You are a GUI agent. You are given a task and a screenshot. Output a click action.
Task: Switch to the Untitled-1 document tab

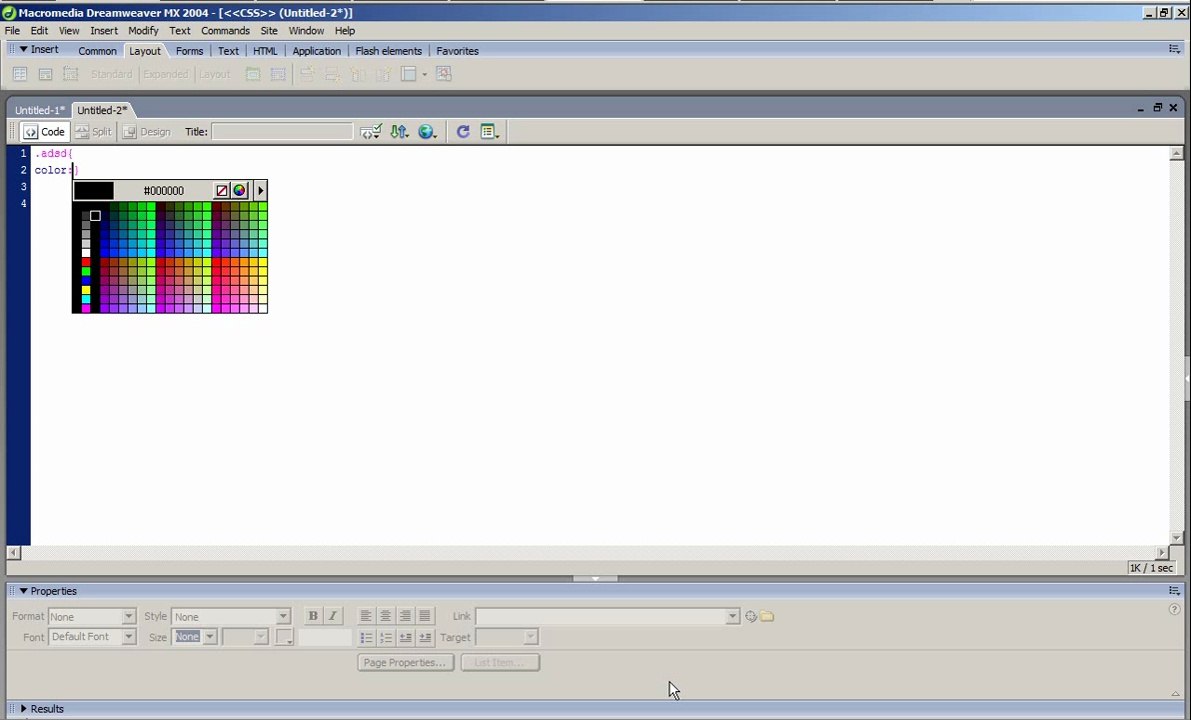click(x=39, y=110)
